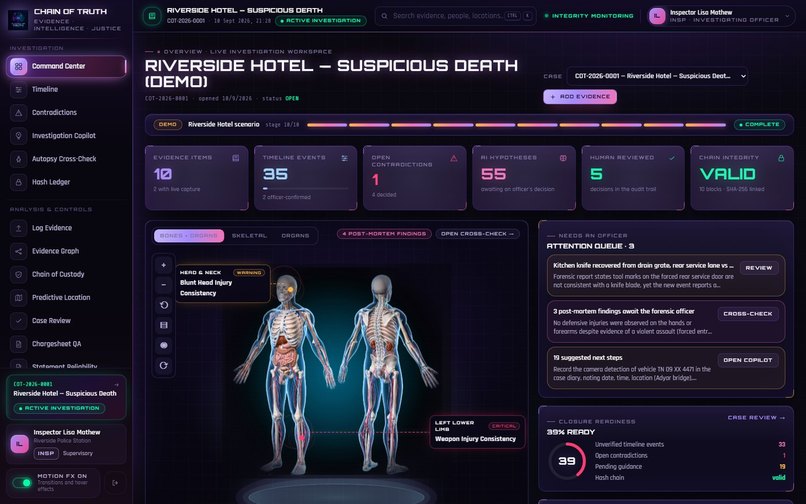806x504 pixels.
Task: Click Cross-Check for post-mortem findings
Action: 748,314
